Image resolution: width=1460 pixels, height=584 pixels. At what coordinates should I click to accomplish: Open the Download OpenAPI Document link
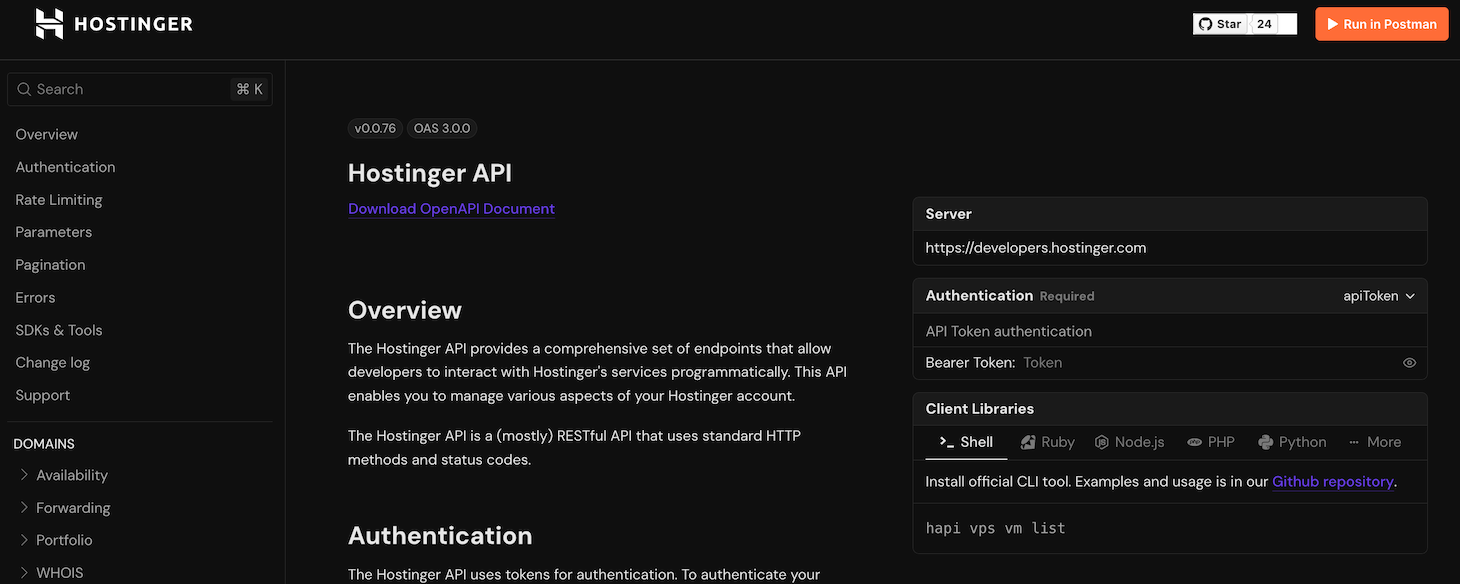point(451,209)
